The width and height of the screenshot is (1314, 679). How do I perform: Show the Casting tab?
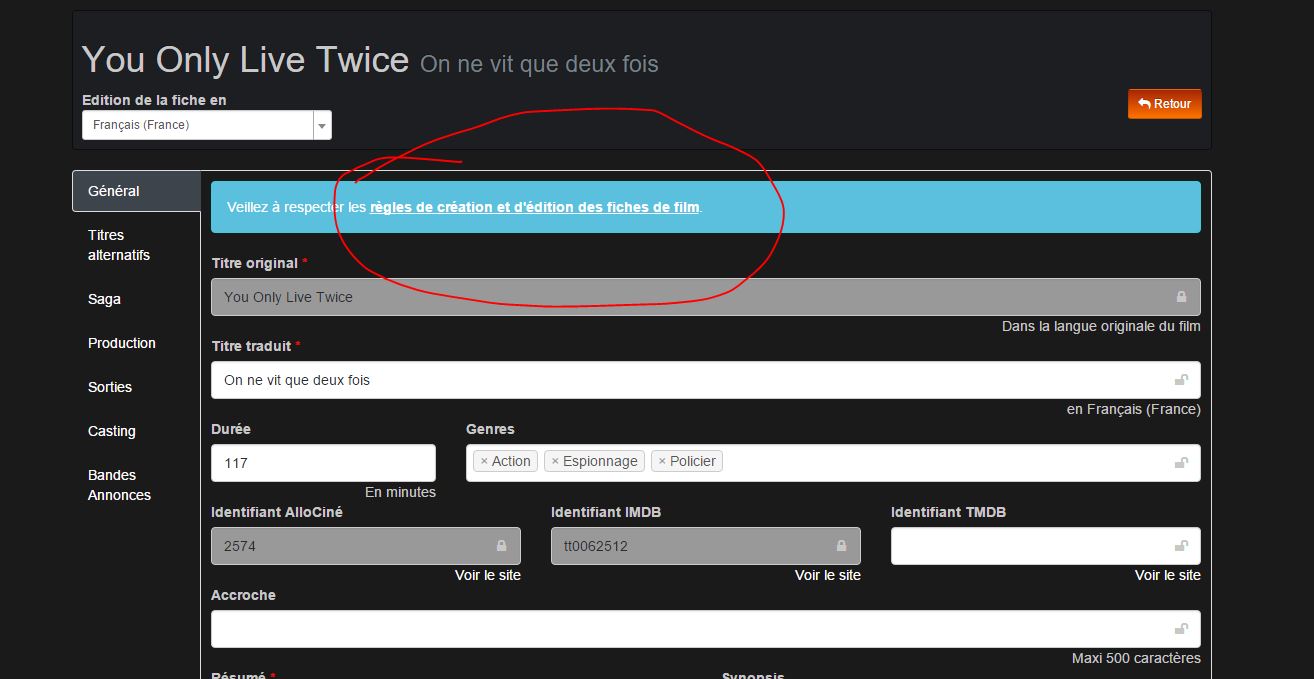point(136,431)
